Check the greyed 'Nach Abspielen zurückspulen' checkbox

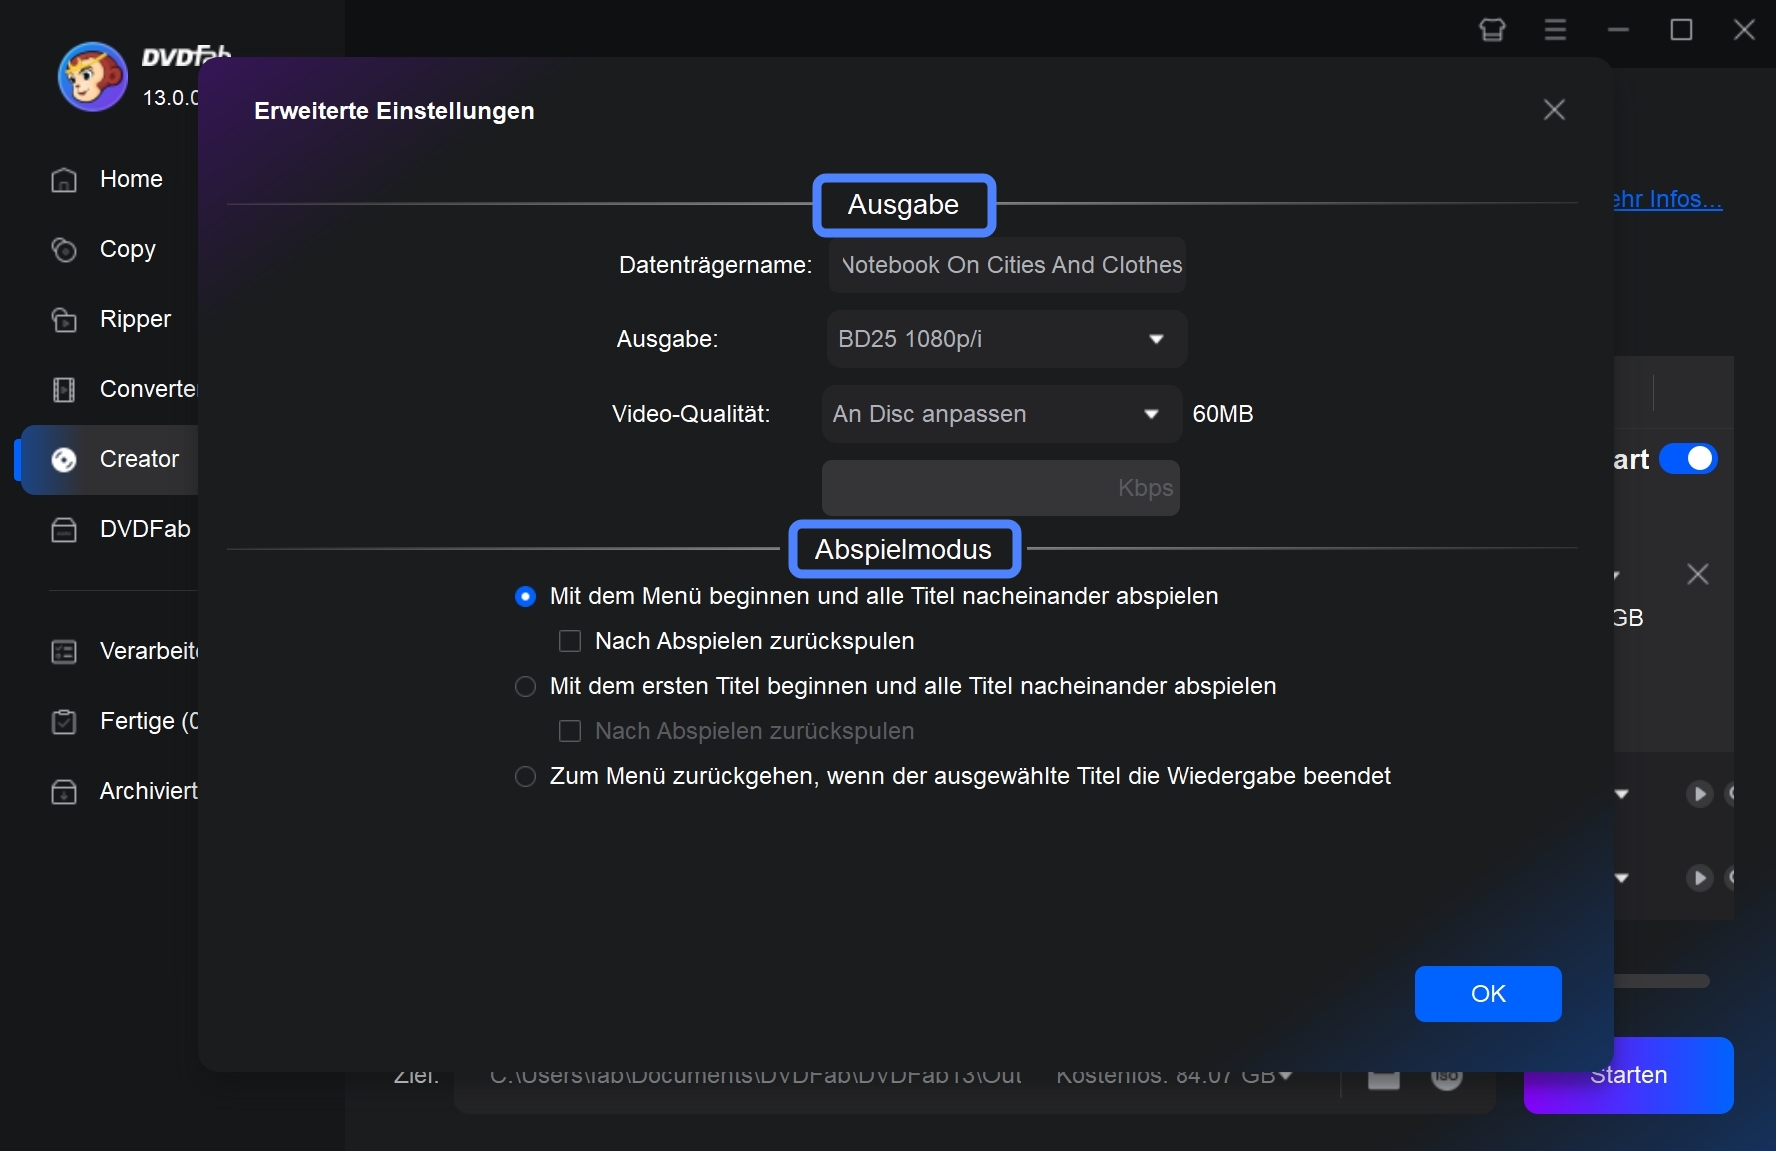tap(570, 731)
